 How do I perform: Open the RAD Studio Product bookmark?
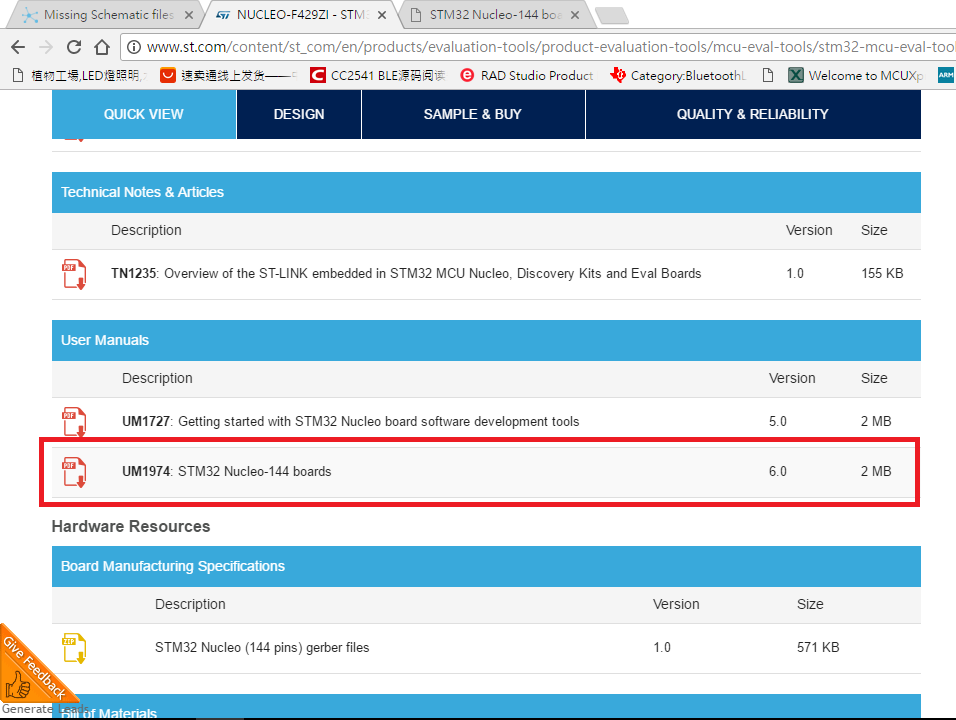pos(527,75)
